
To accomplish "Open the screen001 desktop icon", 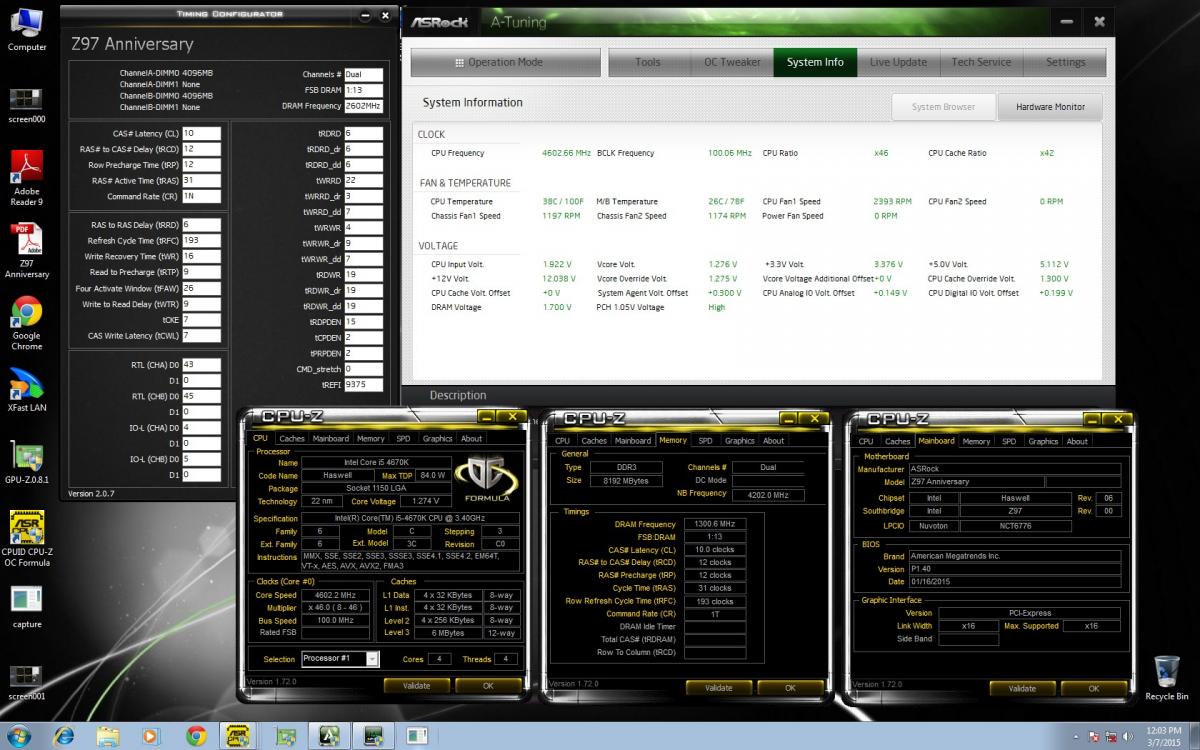I will tap(27, 680).
